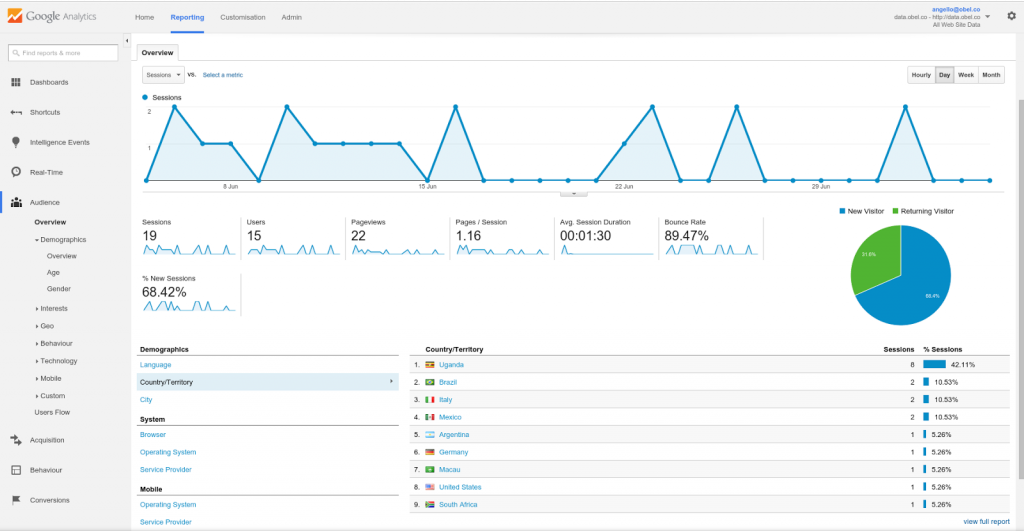Screen dimensions: 1024x531
Task: Click the Brazil flag icon
Action: 430,382
